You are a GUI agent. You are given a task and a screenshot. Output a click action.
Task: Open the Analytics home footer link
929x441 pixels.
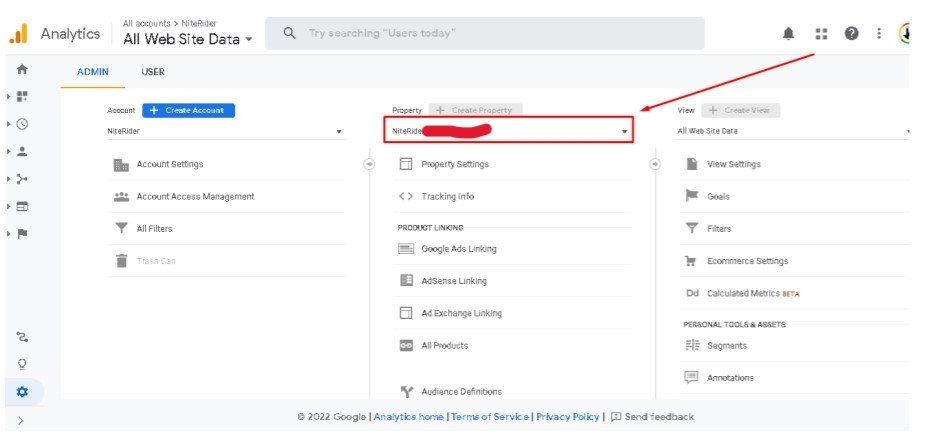click(x=409, y=417)
